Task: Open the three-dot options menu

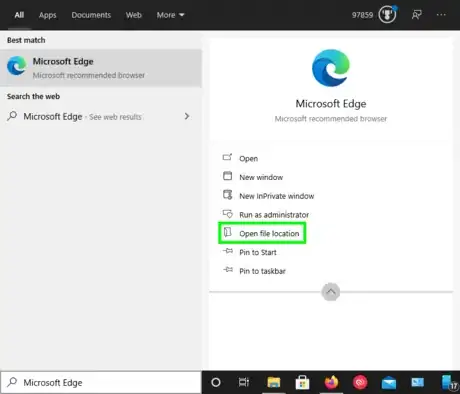Action: (x=441, y=15)
